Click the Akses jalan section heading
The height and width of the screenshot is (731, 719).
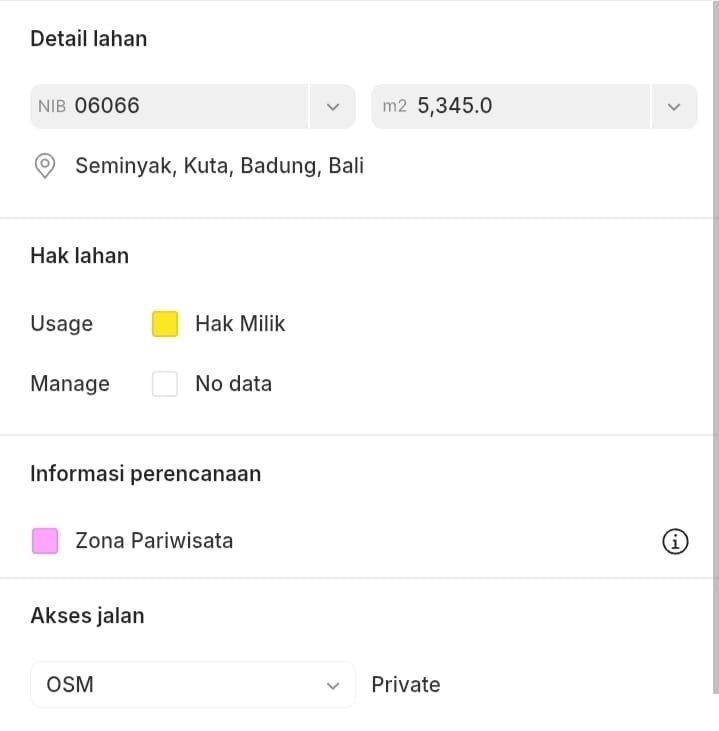coord(87,616)
